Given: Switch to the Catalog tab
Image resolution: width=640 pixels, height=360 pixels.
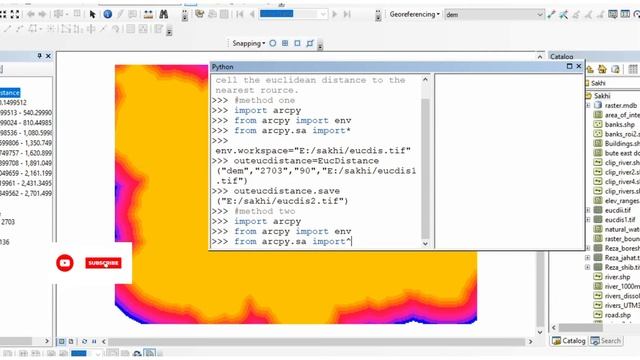Looking at the screenshot, I should tap(569, 341).
